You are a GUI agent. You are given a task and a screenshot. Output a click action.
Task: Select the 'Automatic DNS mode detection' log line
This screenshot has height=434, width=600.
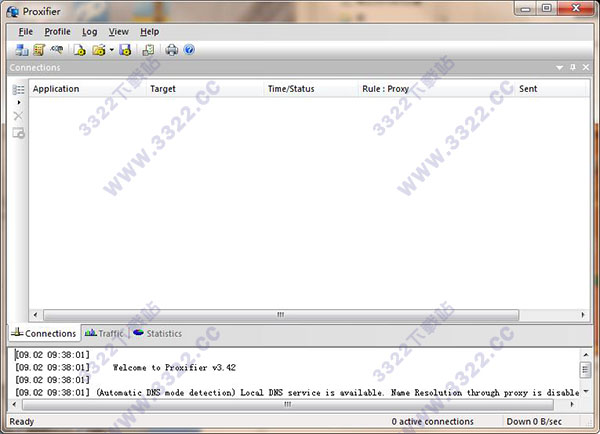click(297, 393)
